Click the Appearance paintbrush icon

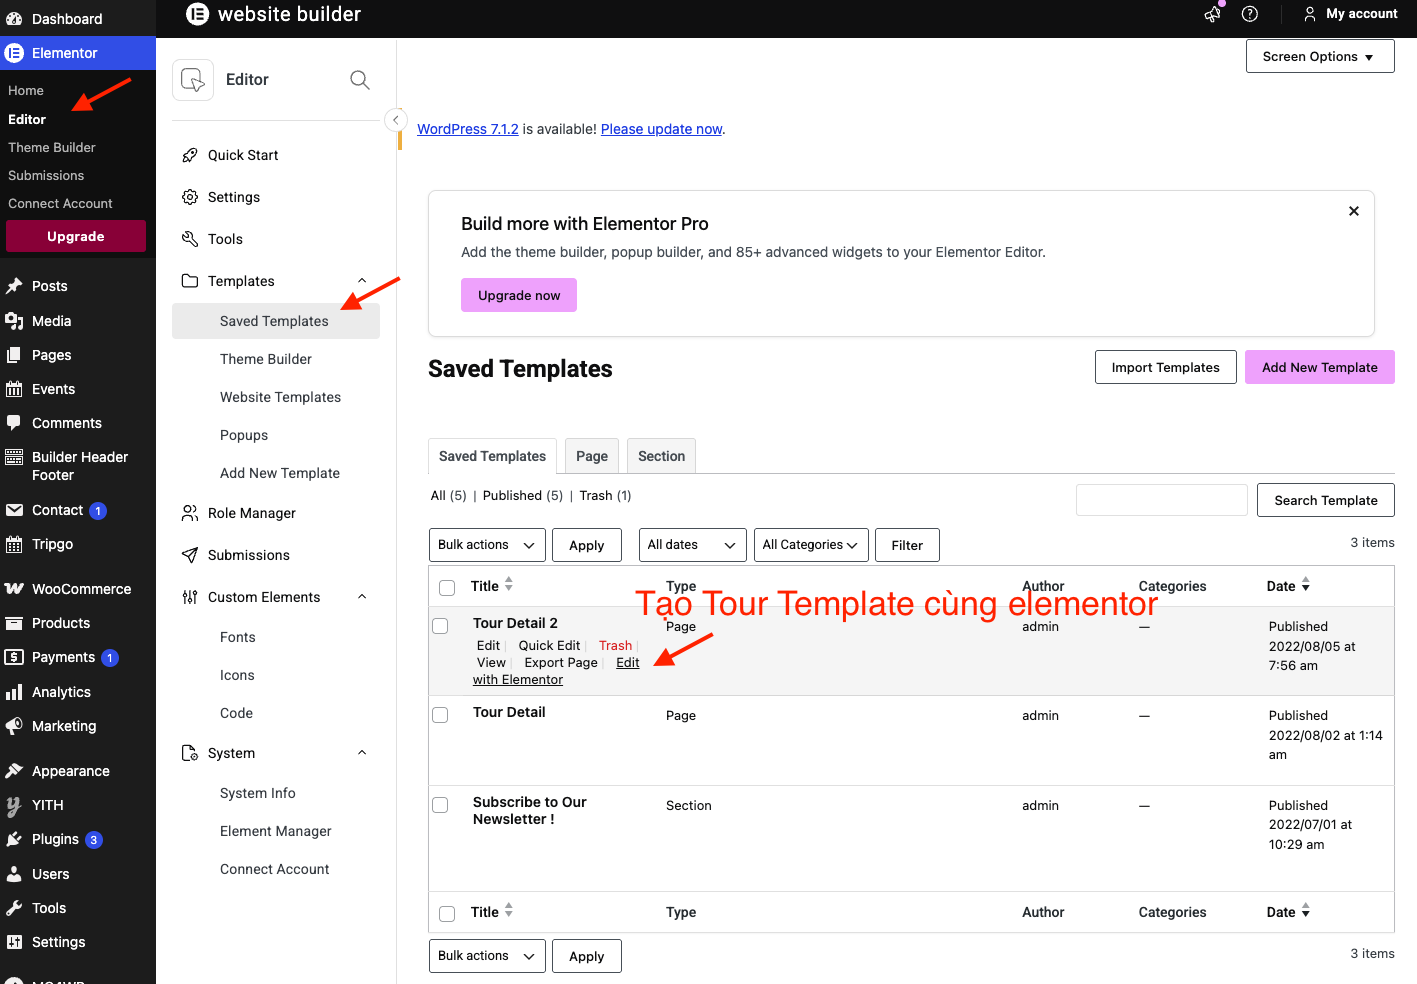click(14, 771)
